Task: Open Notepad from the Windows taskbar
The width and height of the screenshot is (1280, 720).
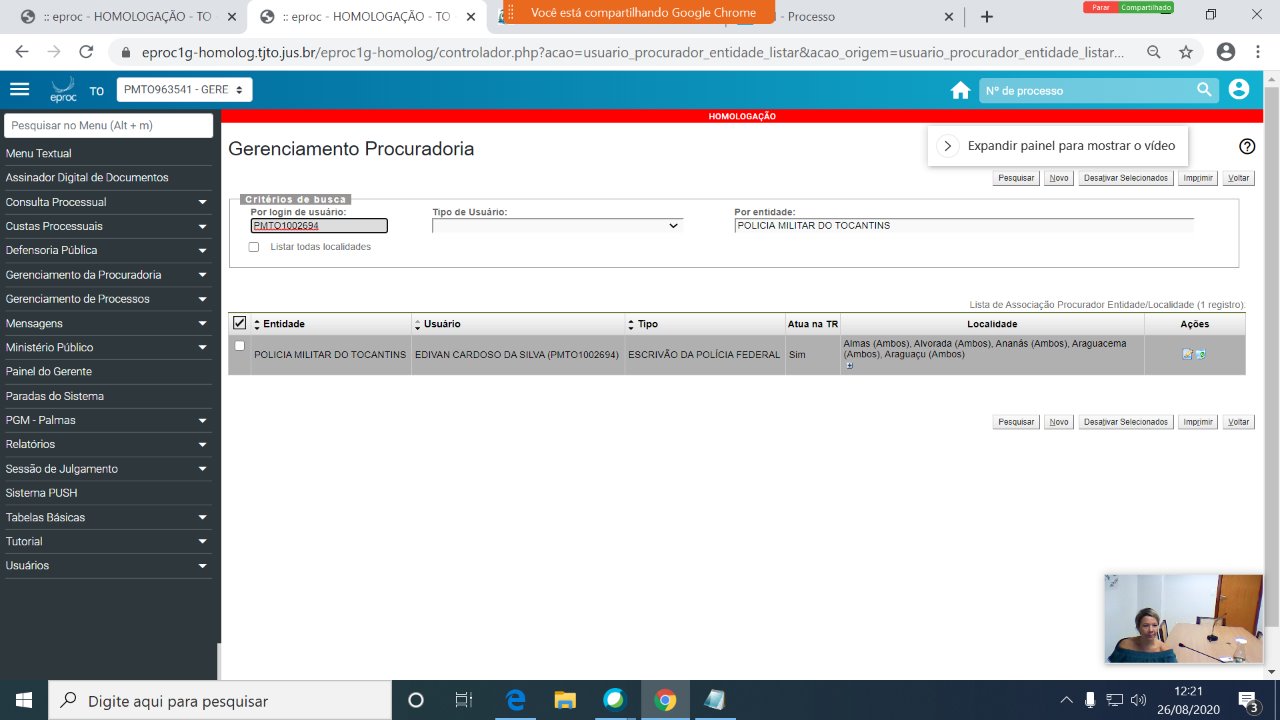Action: click(714, 699)
